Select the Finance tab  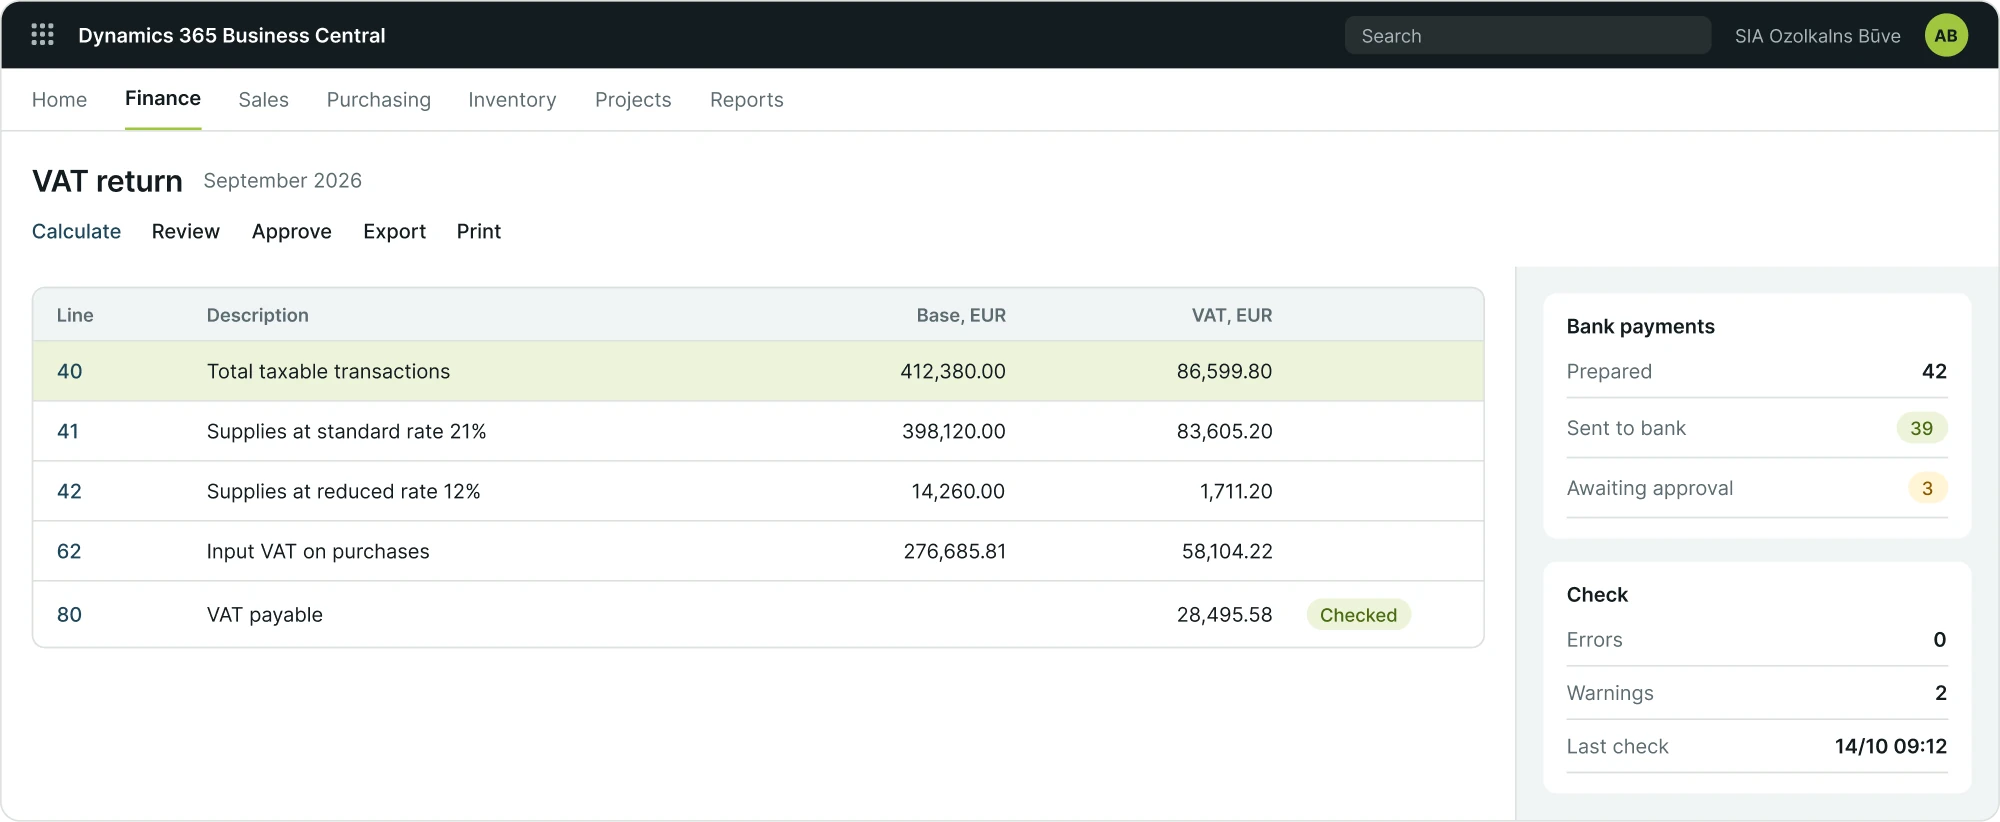coord(163,98)
